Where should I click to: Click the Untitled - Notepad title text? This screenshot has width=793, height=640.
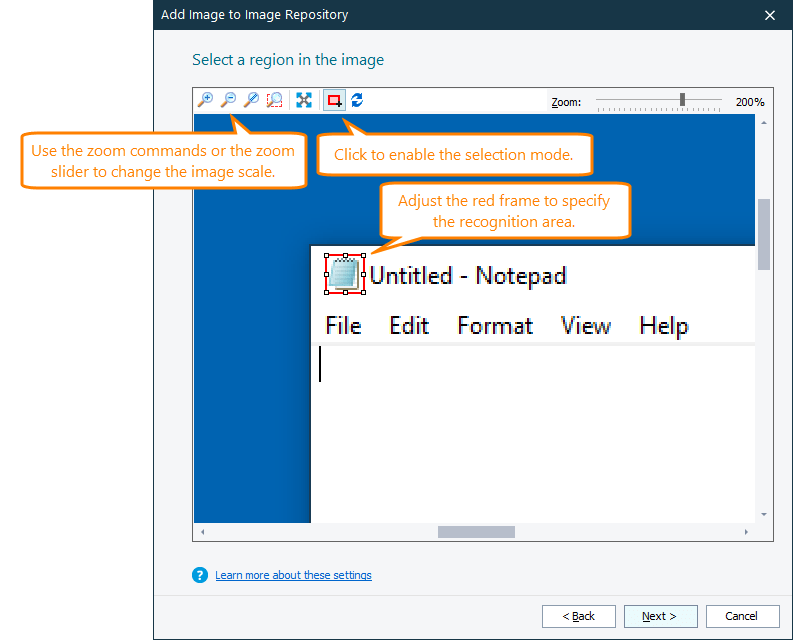(x=468, y=276)
